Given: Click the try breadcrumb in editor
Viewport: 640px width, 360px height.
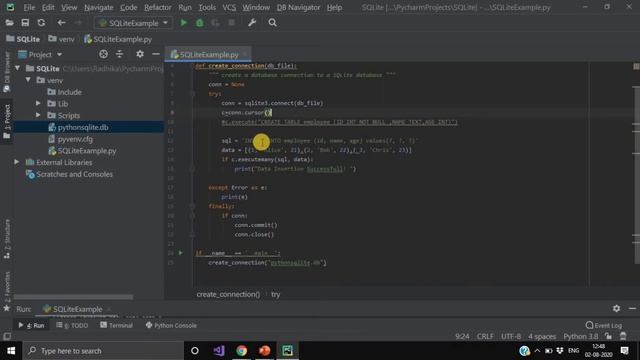Looking at the screenshot, I should (x=276, y=294).
